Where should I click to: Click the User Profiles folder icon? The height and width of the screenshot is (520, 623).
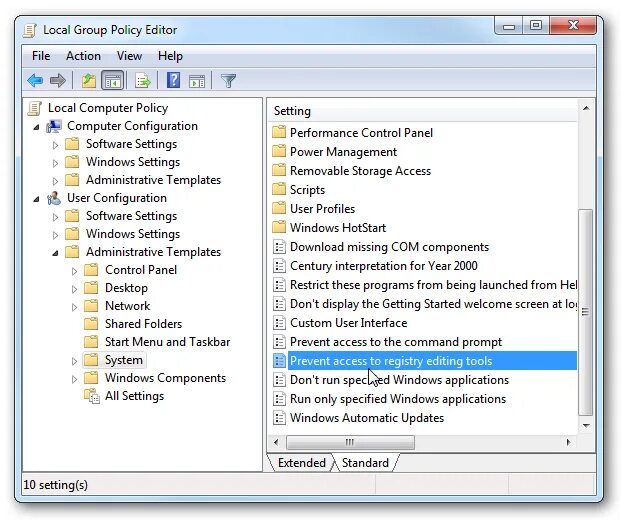tap(279, 208)
